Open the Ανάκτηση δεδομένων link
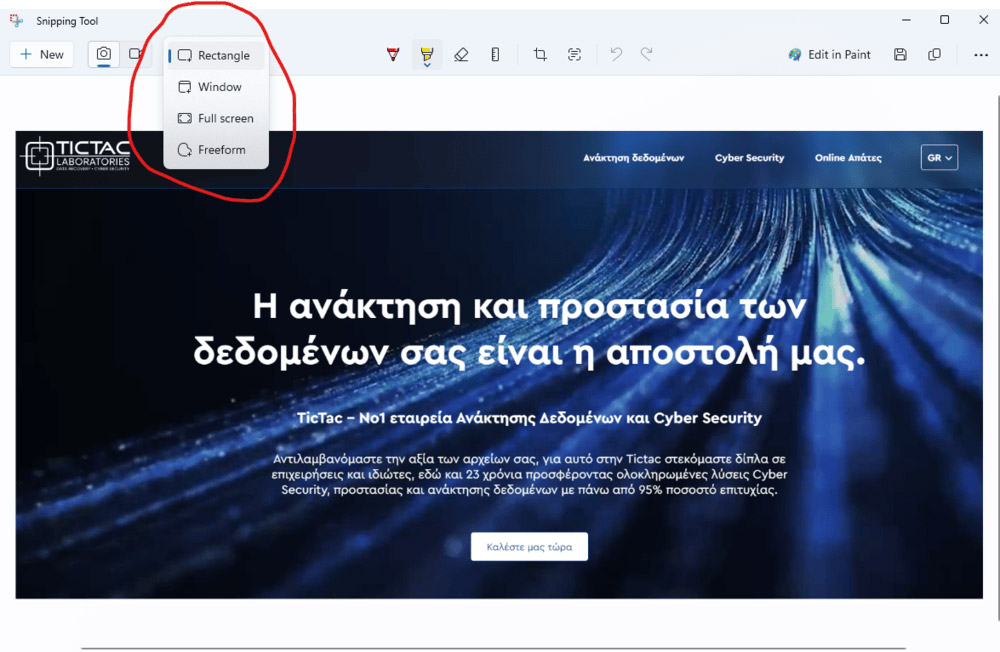The image size is (1000, 652). click(x=633, y=158)
